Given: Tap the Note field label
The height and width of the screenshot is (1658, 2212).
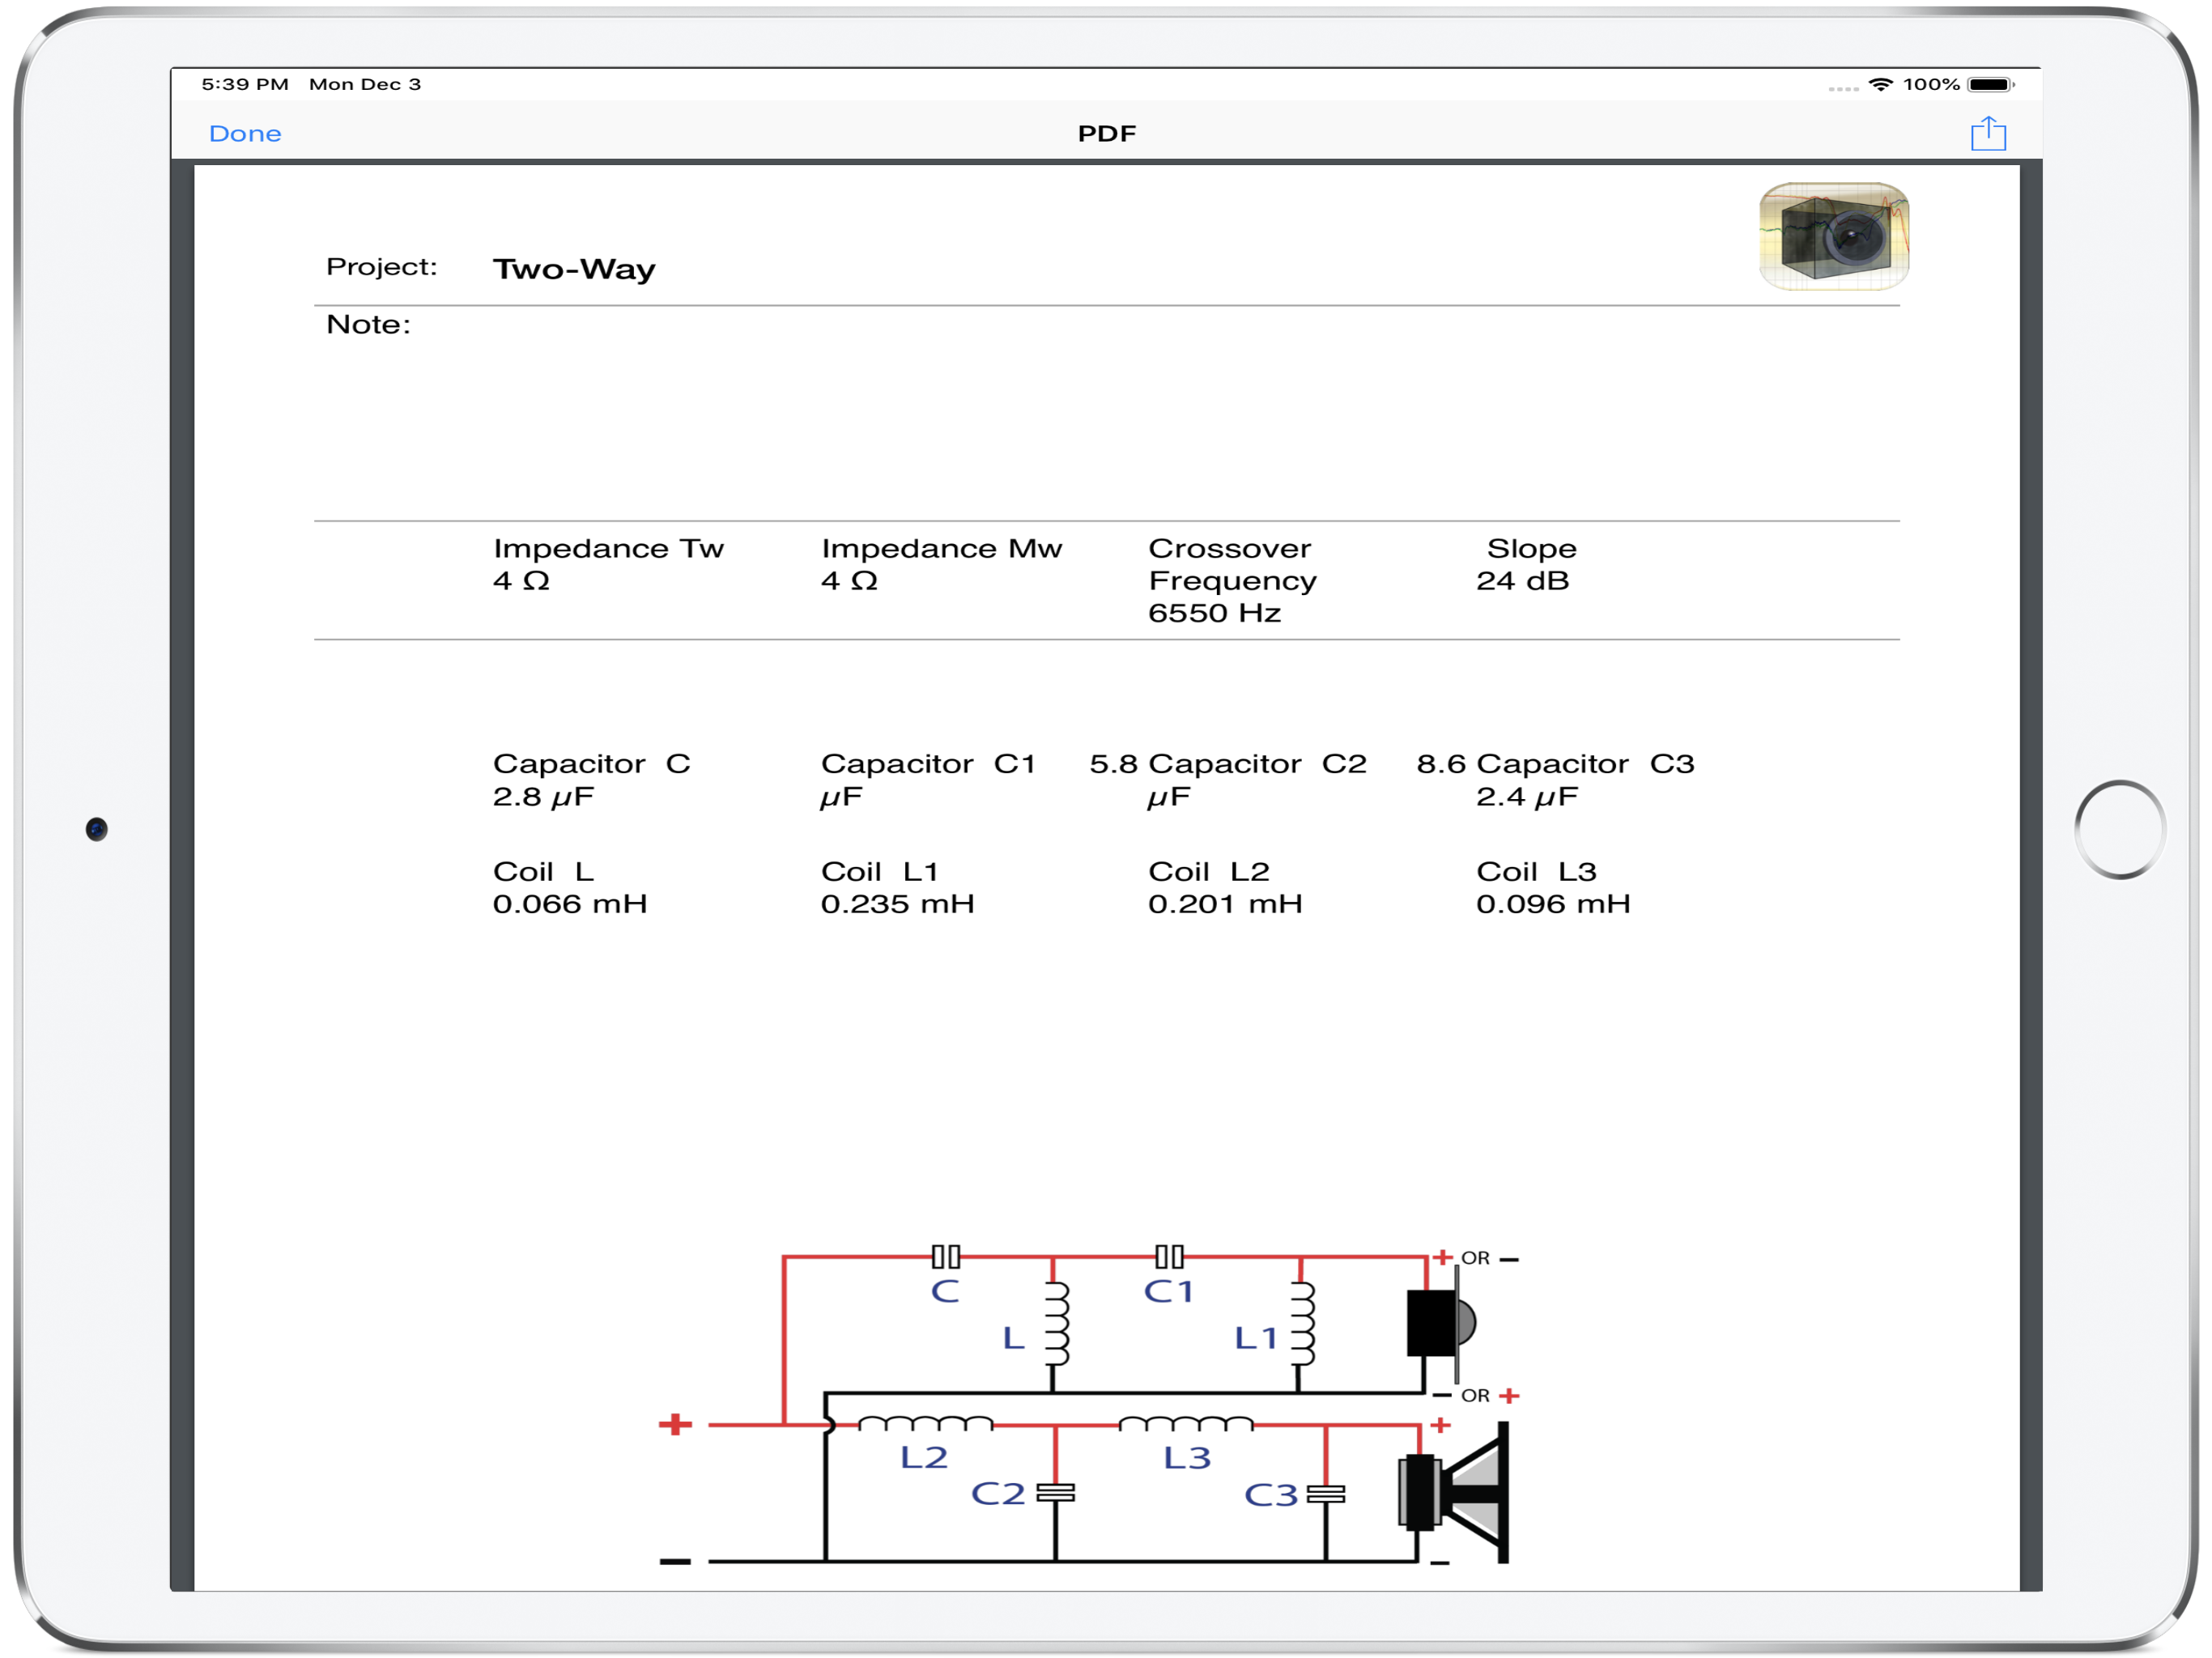Looking at the screenshot, I should pos(368,324).
